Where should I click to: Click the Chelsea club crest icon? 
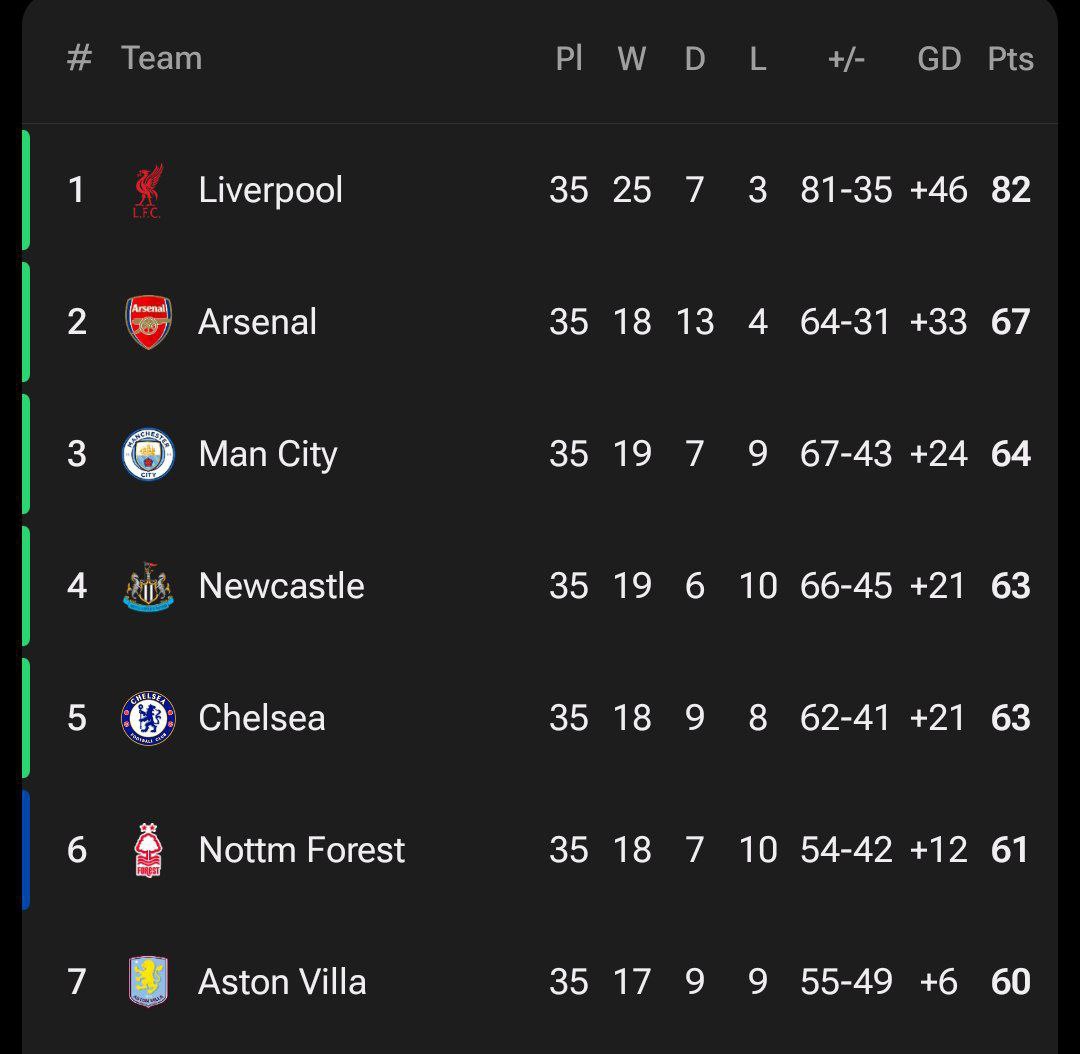click(148, 718)
